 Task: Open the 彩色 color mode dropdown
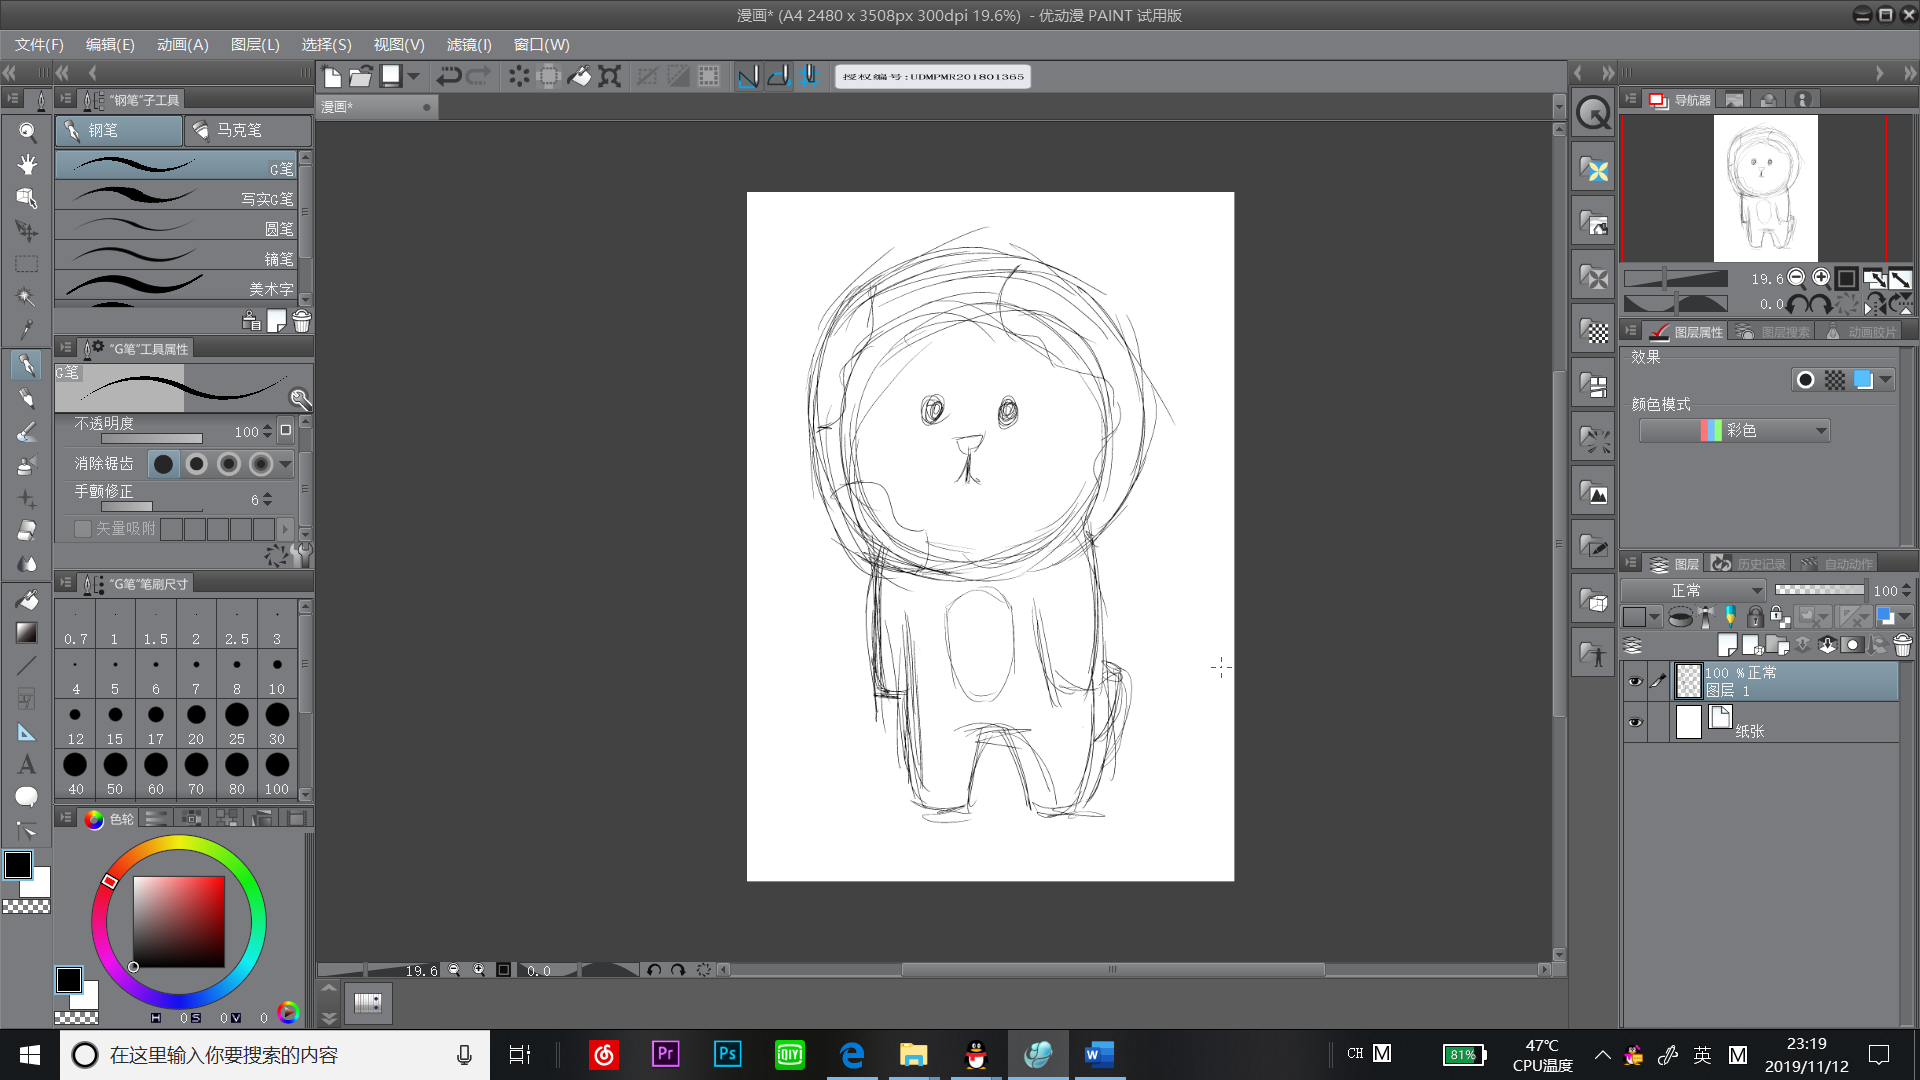point(1735,431)
